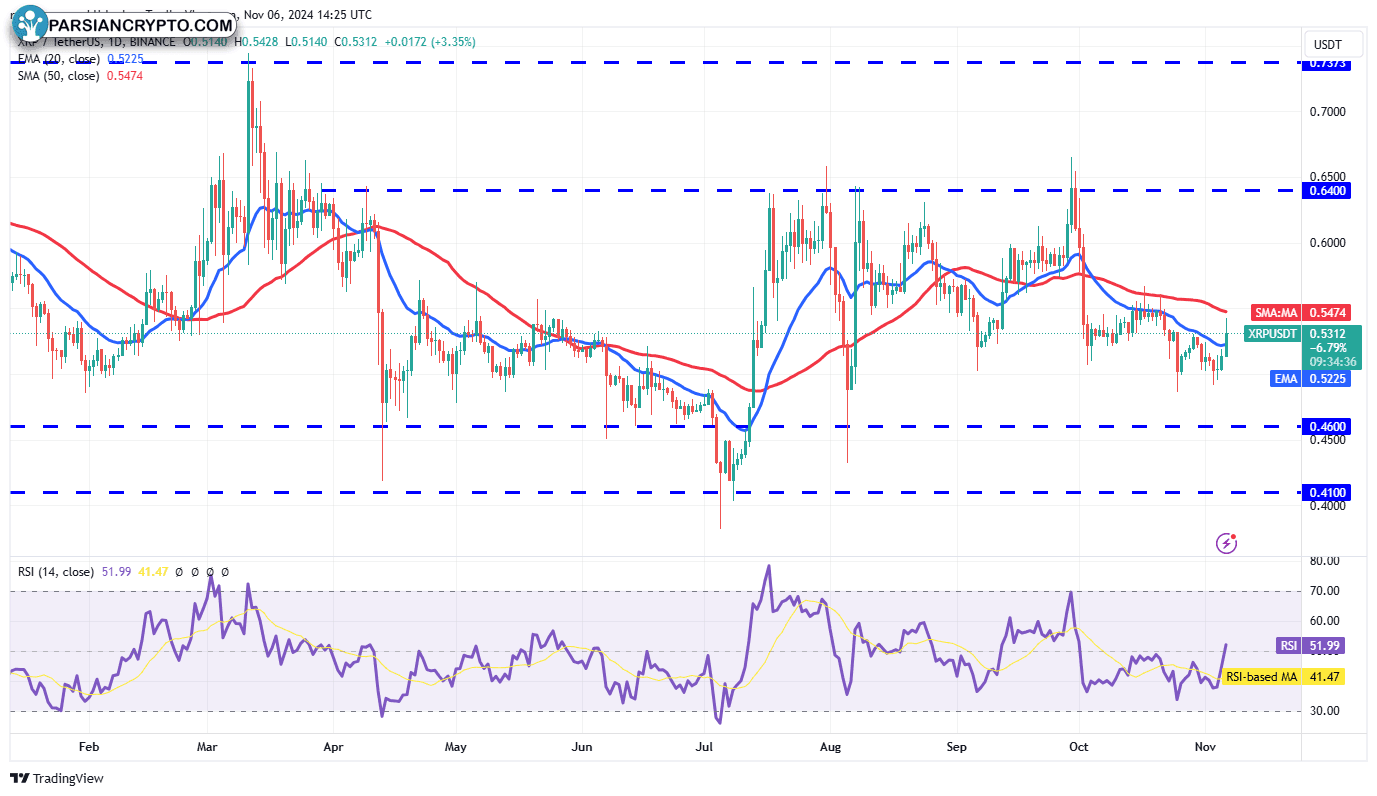
Task: Click the Mar label on time axis
Action: click(208, 747)
